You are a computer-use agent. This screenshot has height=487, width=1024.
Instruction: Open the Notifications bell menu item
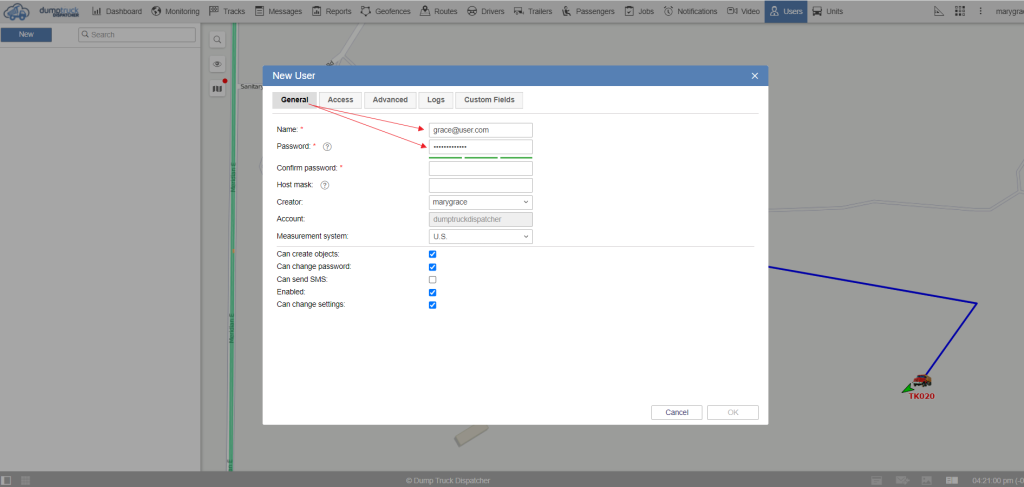[690, 11]
